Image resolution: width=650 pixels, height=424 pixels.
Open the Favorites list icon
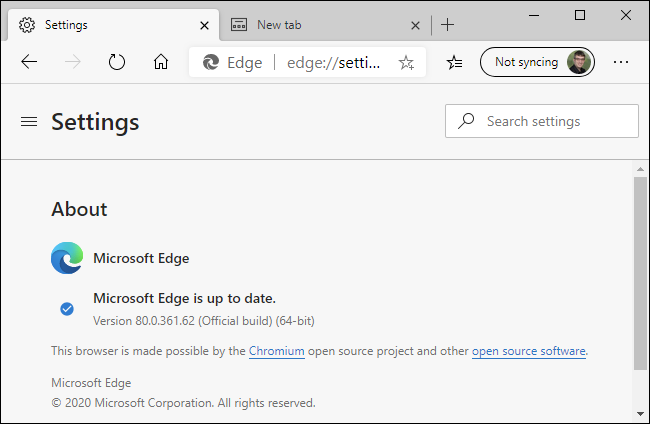455,62
